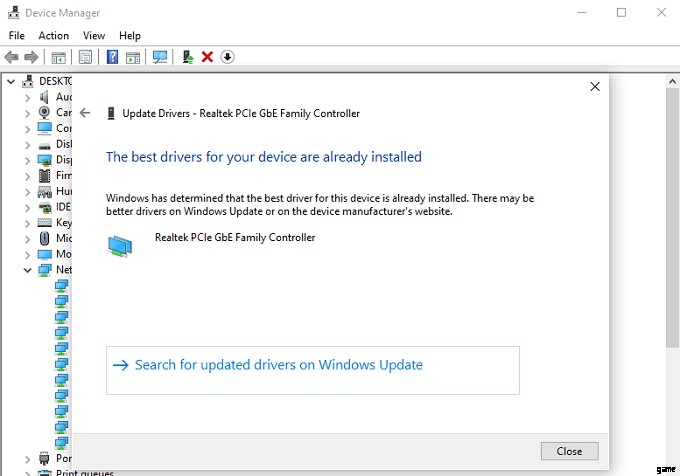Click the toolbar Forward arrow icon

point(31,57)
